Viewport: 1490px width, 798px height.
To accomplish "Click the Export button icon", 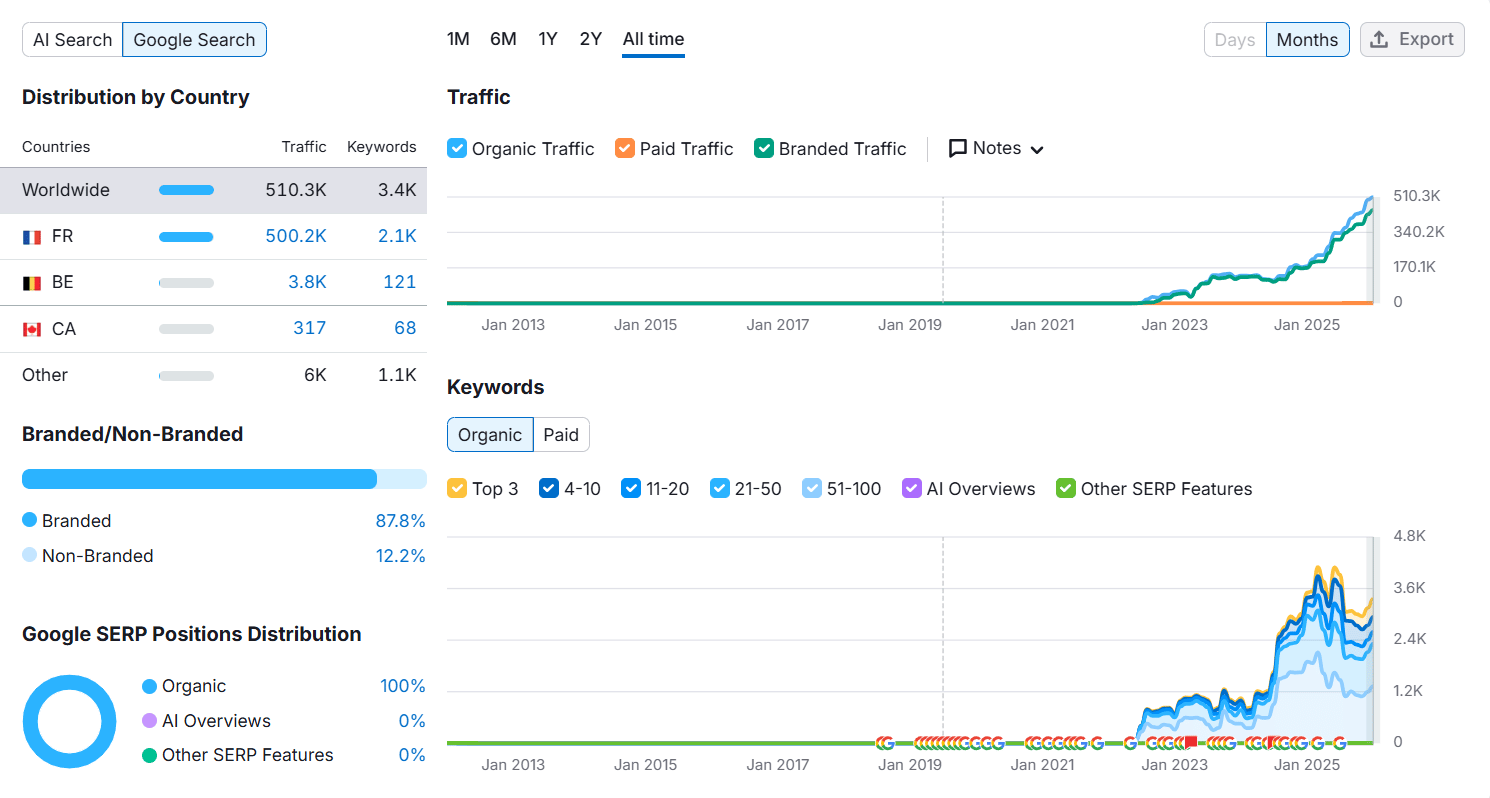I will click(x=1380, y=40).
